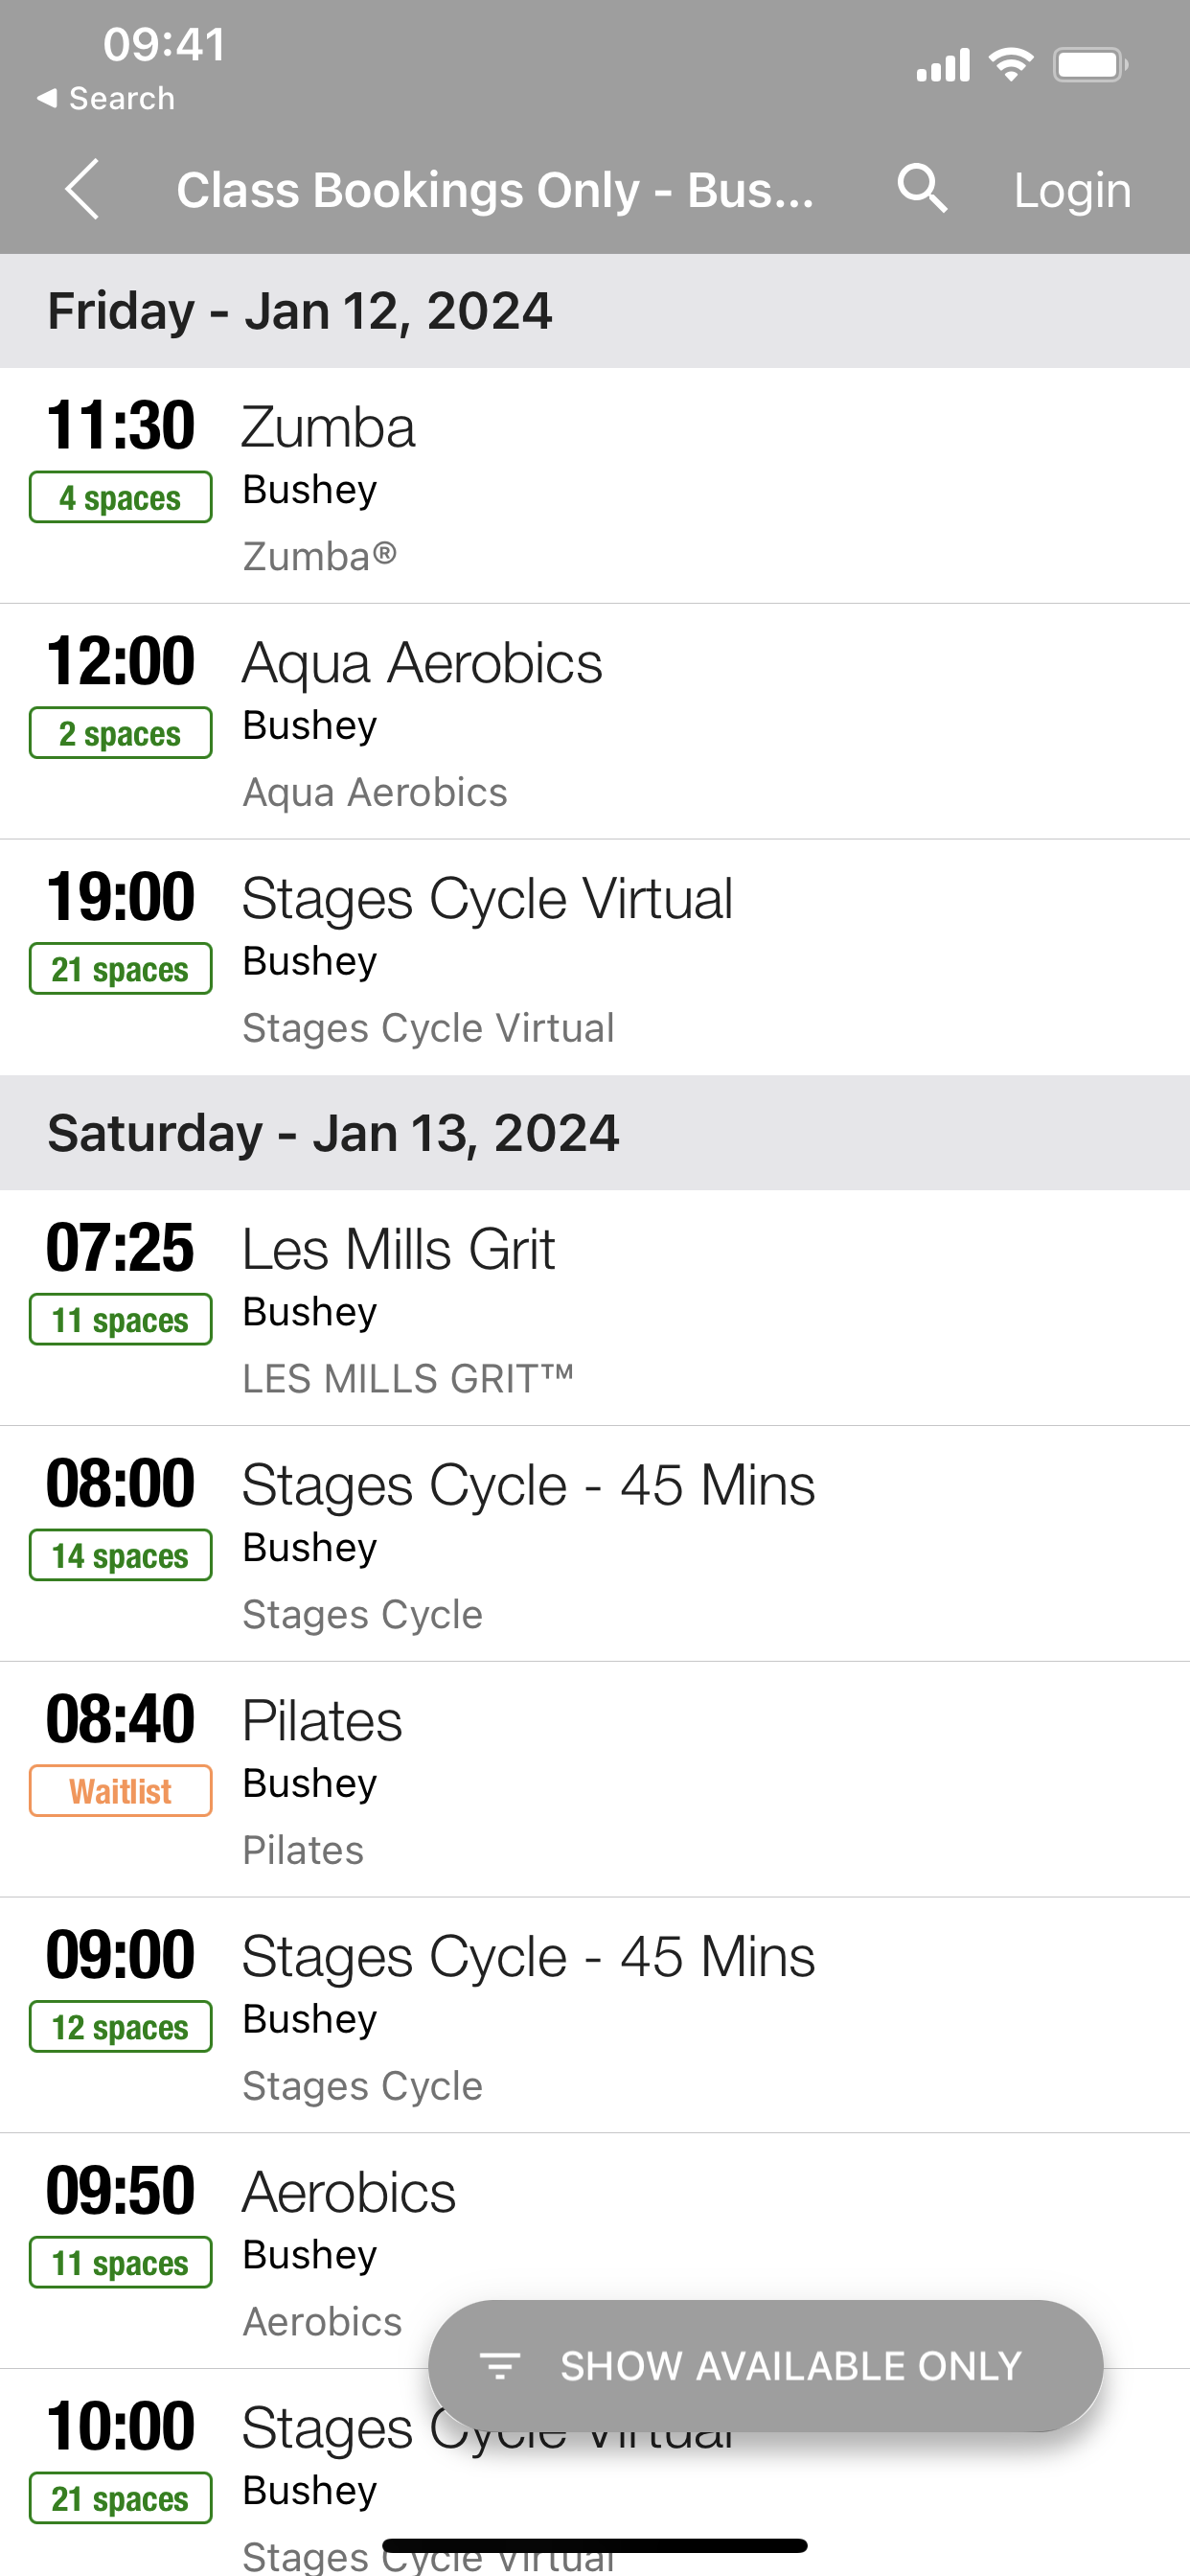Screen dimensions: 1190x2576
Task: Select the 4 spaces Zumba badge
Action: (121, 497)
